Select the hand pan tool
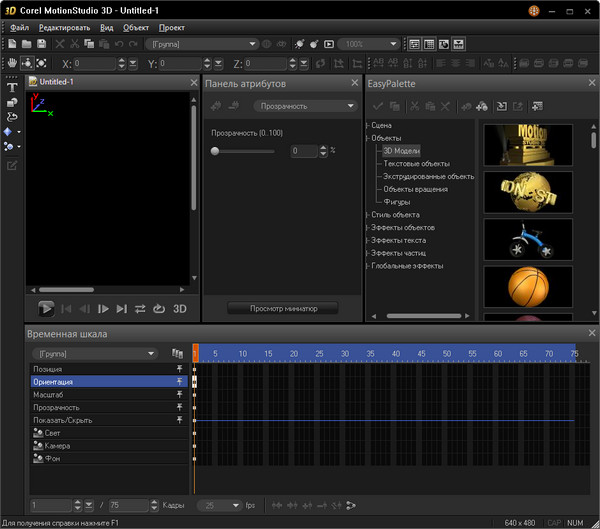The image size is (600, 529). point(12,63)
